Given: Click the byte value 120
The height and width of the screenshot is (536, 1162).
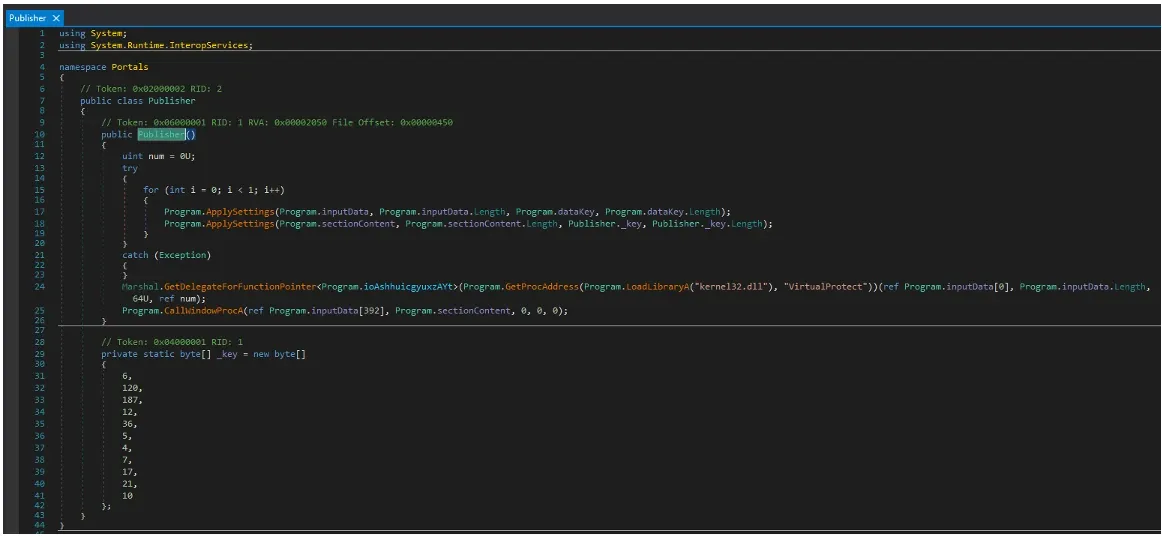Looking at the screenshot, I should tap(130, 387).
